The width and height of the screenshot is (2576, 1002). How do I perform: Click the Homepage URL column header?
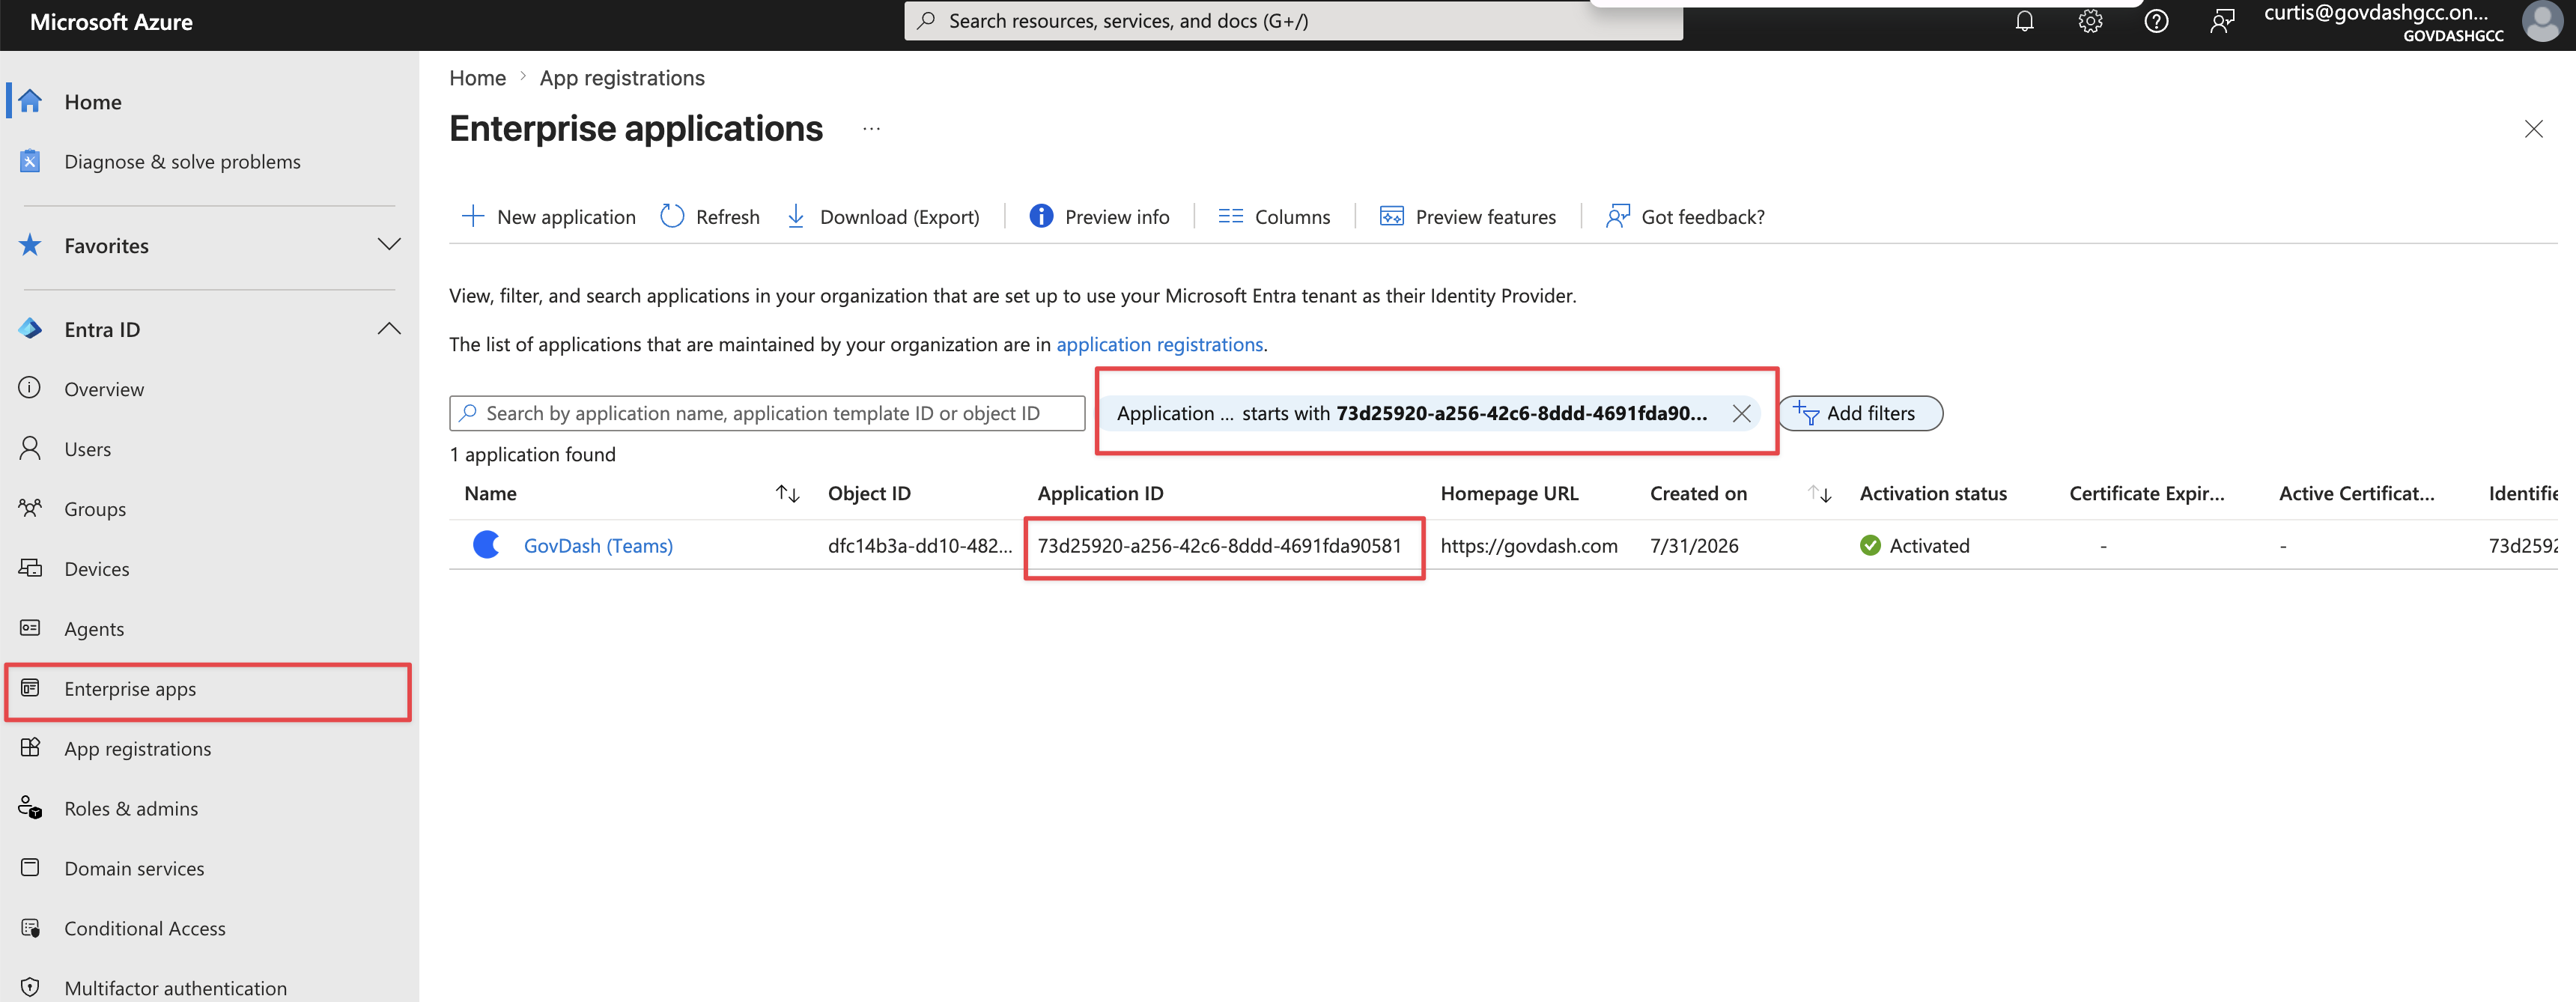[1509, 493]
